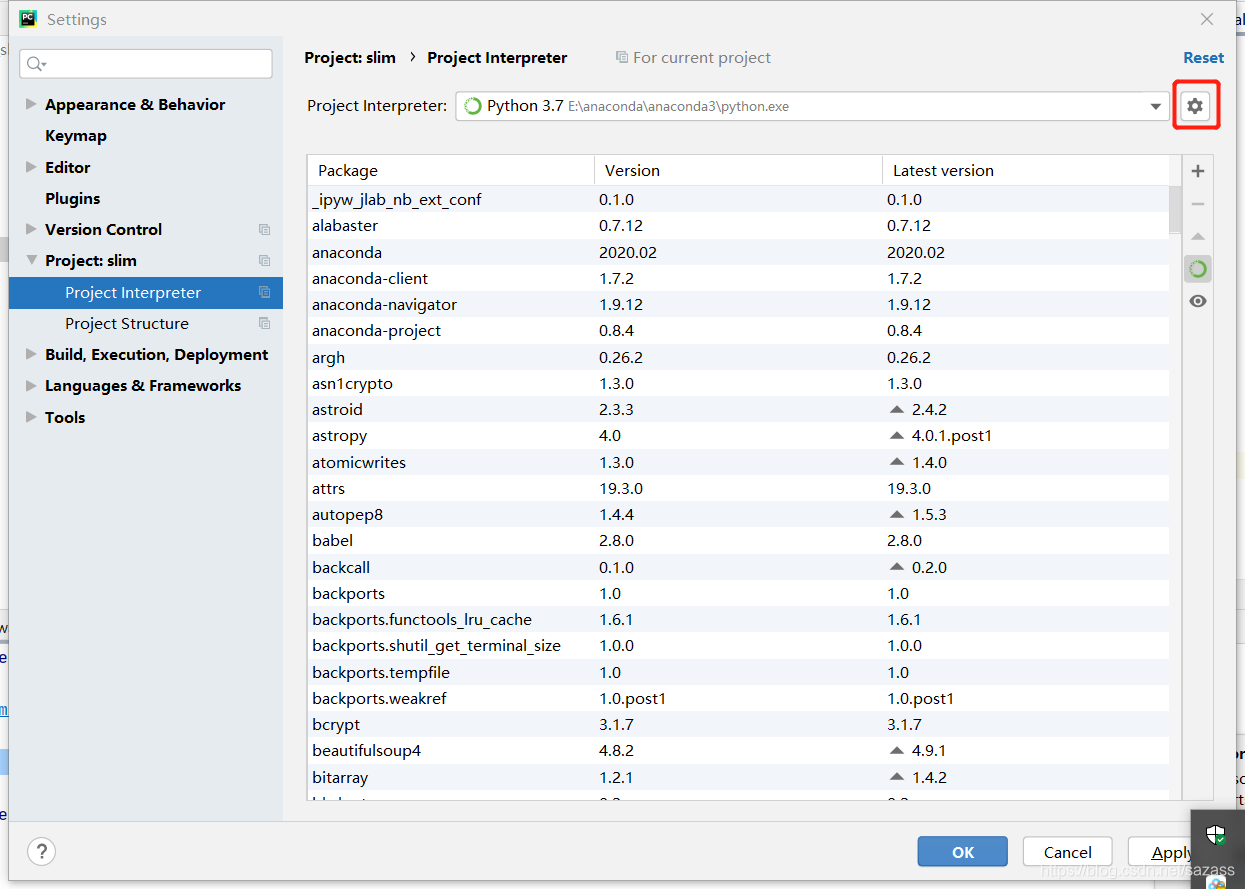Open the interpreter gear settings button
This screenshot has width=1245, height=889.
(x=1195, y=106)
